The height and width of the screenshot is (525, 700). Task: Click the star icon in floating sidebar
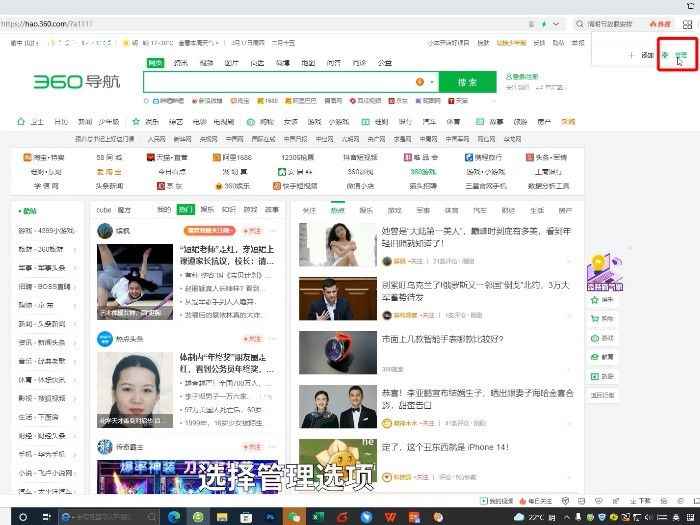click(595, 300)
